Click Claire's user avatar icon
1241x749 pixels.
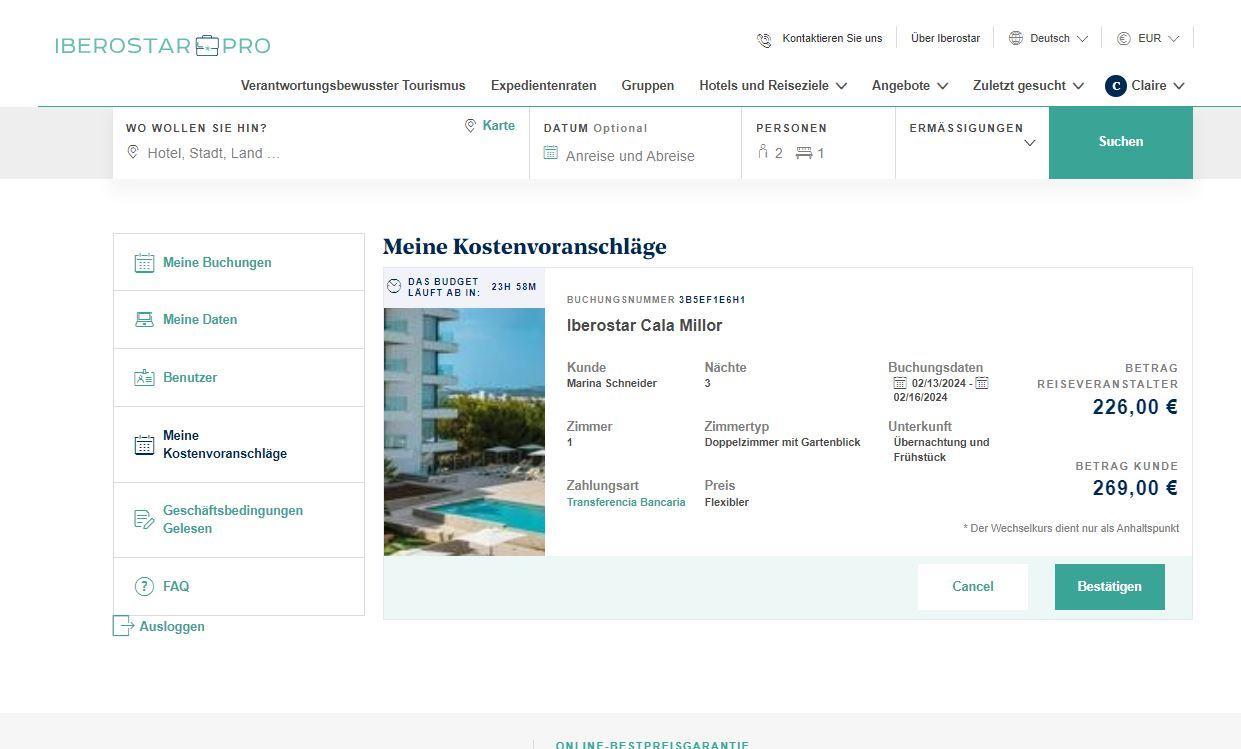[x=1116, y=86]
